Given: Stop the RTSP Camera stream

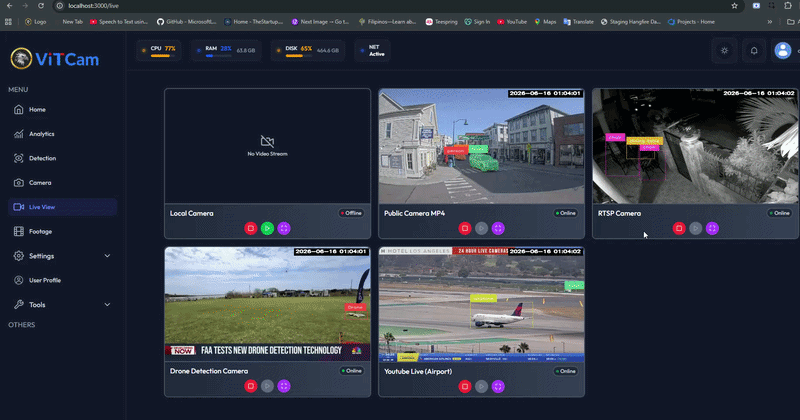Looking at the screenshot, I should coord(679,228).
